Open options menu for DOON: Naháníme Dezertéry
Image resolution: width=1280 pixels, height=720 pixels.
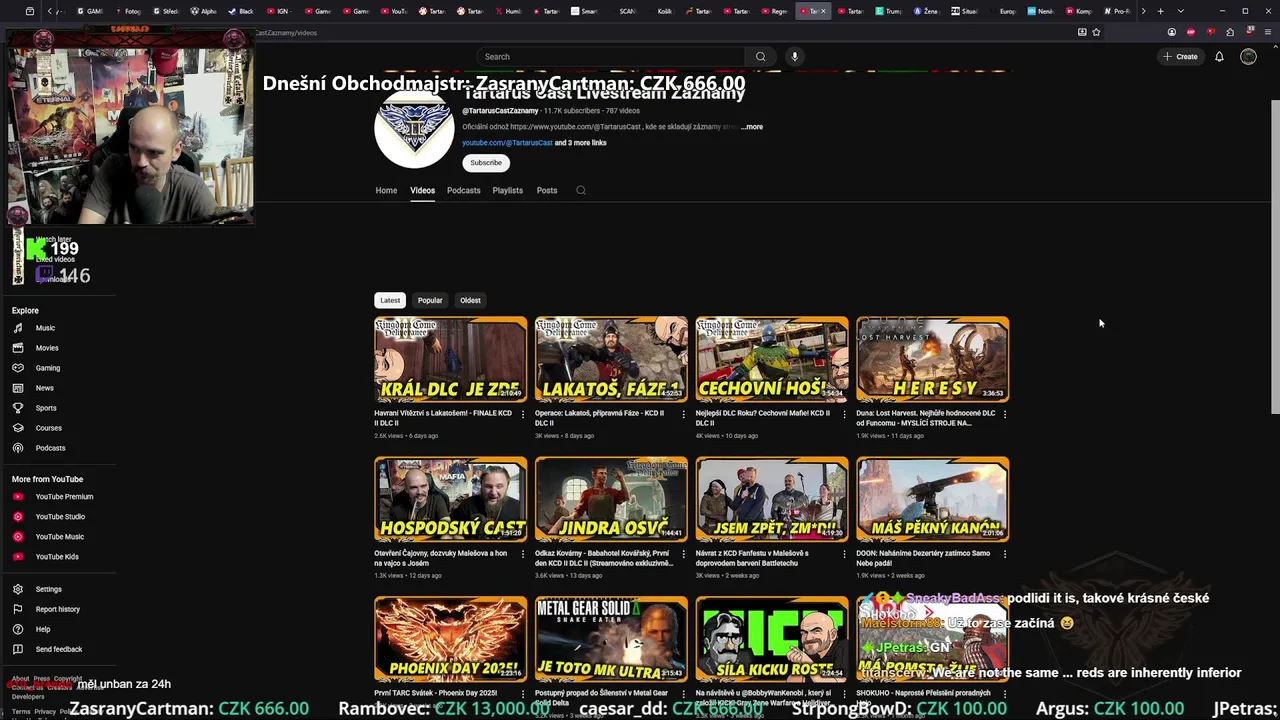1005,554
